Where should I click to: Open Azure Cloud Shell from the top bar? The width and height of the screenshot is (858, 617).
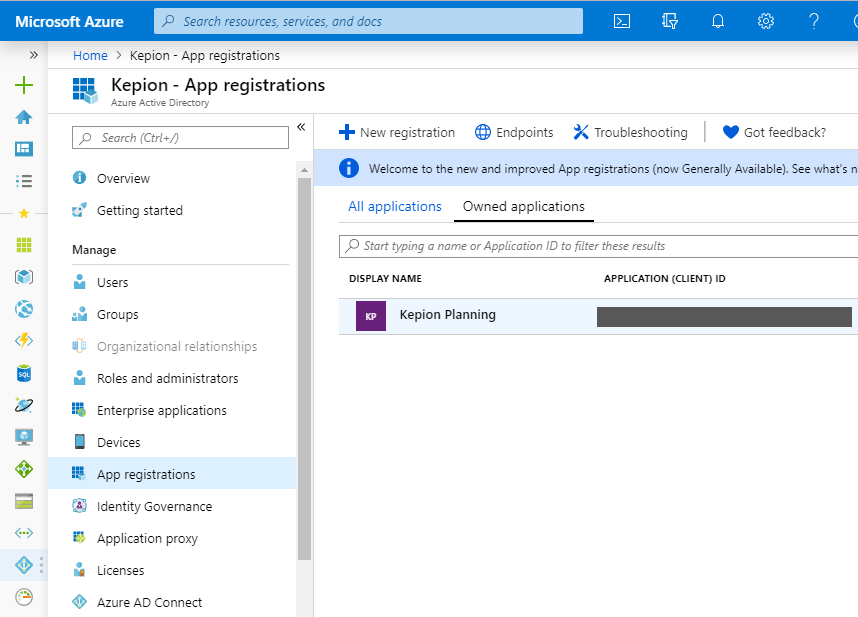pos(621,20)
